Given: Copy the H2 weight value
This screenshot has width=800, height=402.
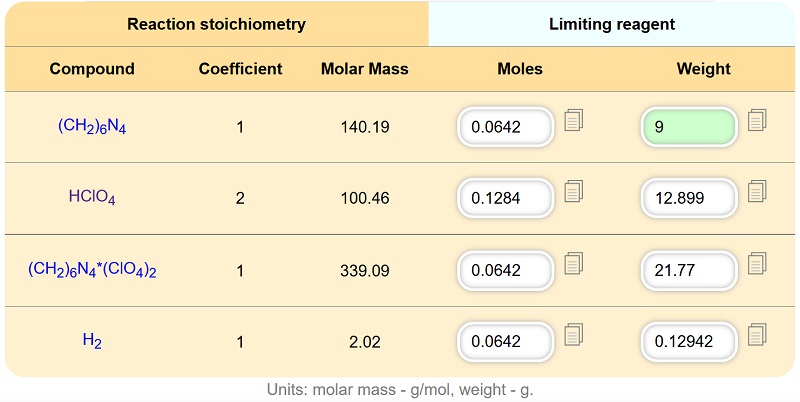Looking at the screenshot, I should (758, 335).
